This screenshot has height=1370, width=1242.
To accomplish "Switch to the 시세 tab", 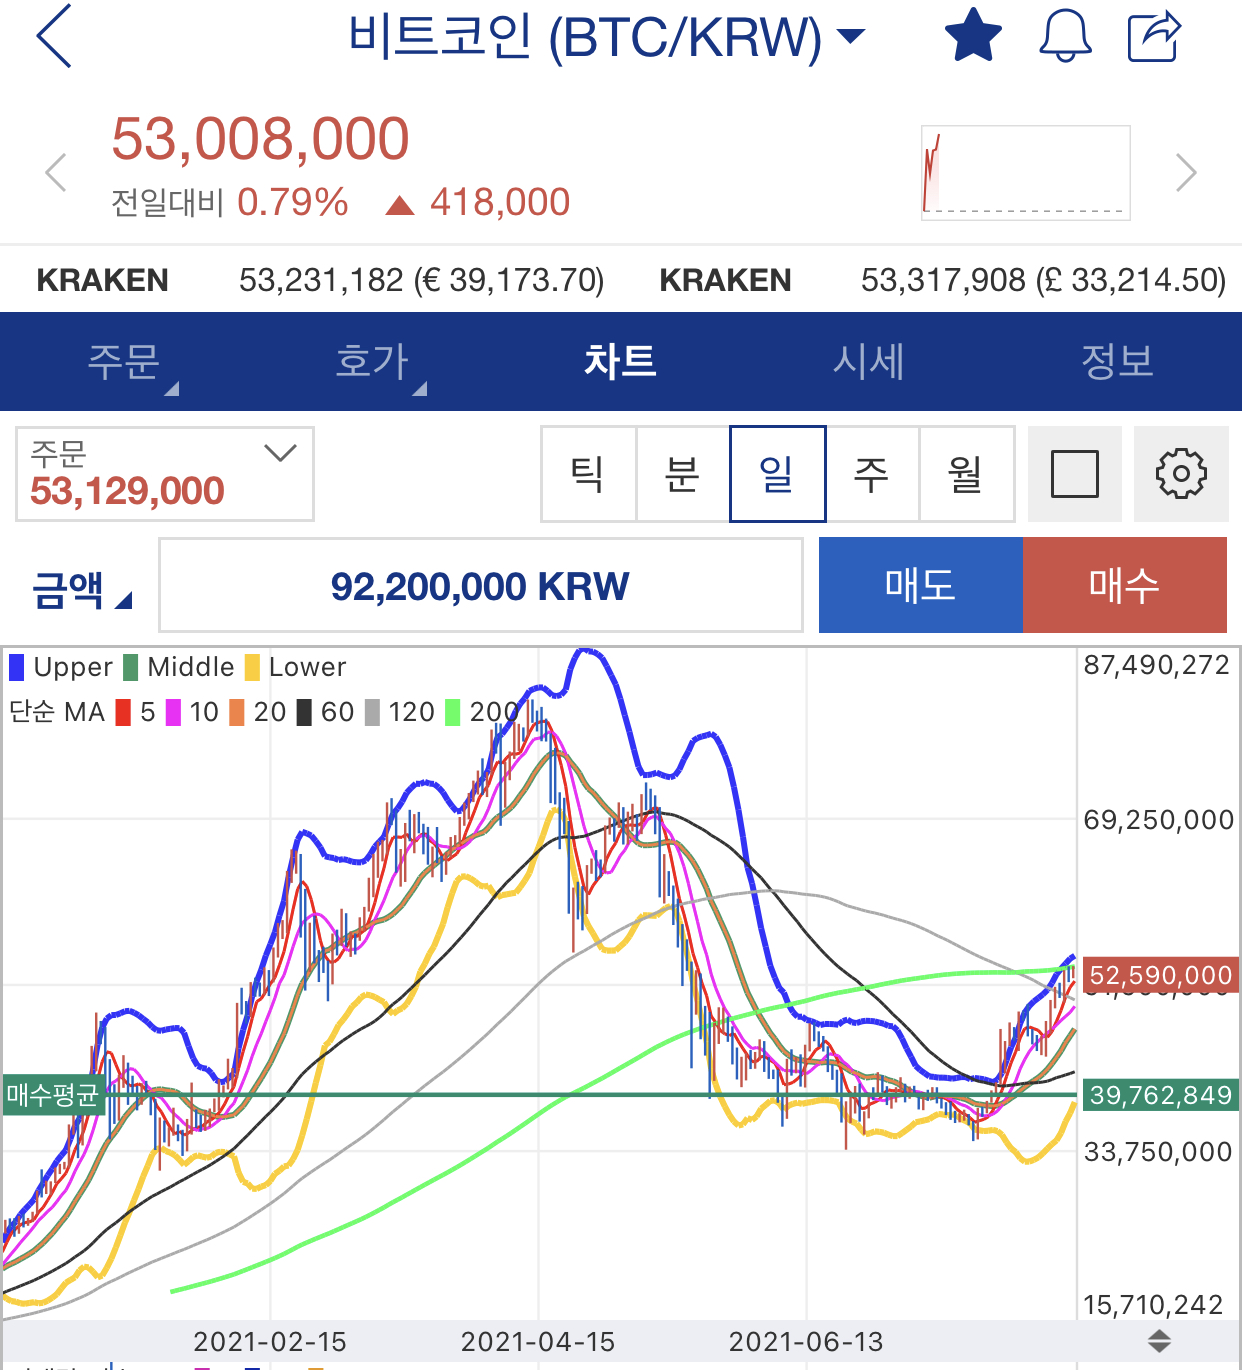I will (868, 362).
